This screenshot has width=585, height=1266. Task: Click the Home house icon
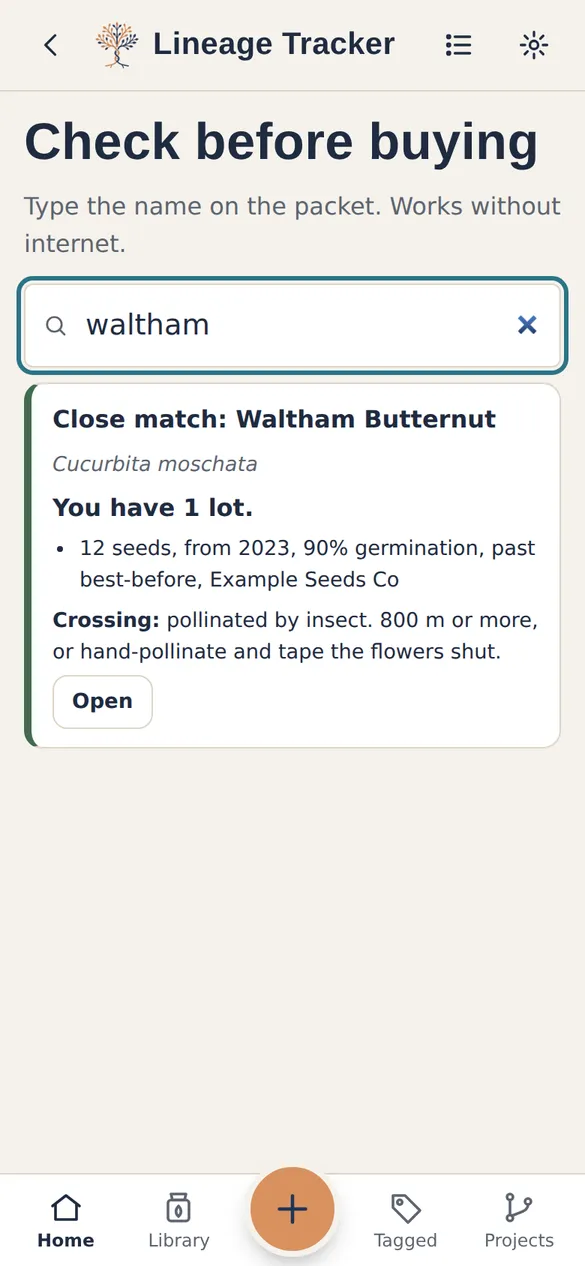(x=66, y=1208)
